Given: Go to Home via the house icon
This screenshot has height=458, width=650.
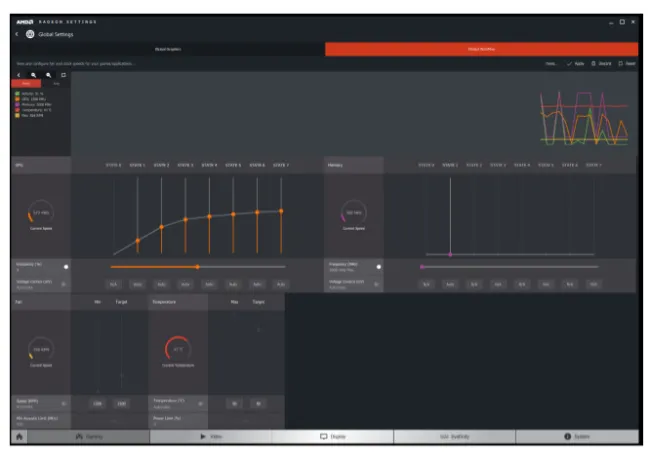Looking at the screenshot, I should [x=18, y=437].
